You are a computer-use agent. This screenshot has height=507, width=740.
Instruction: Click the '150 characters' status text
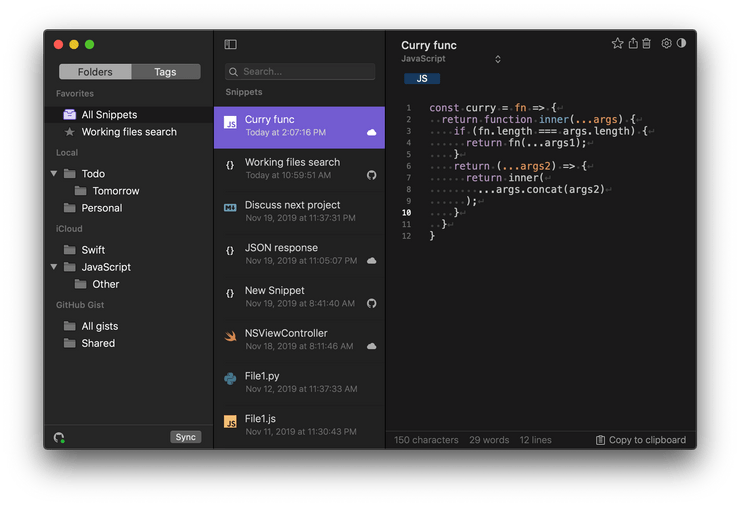click(426, 440)
